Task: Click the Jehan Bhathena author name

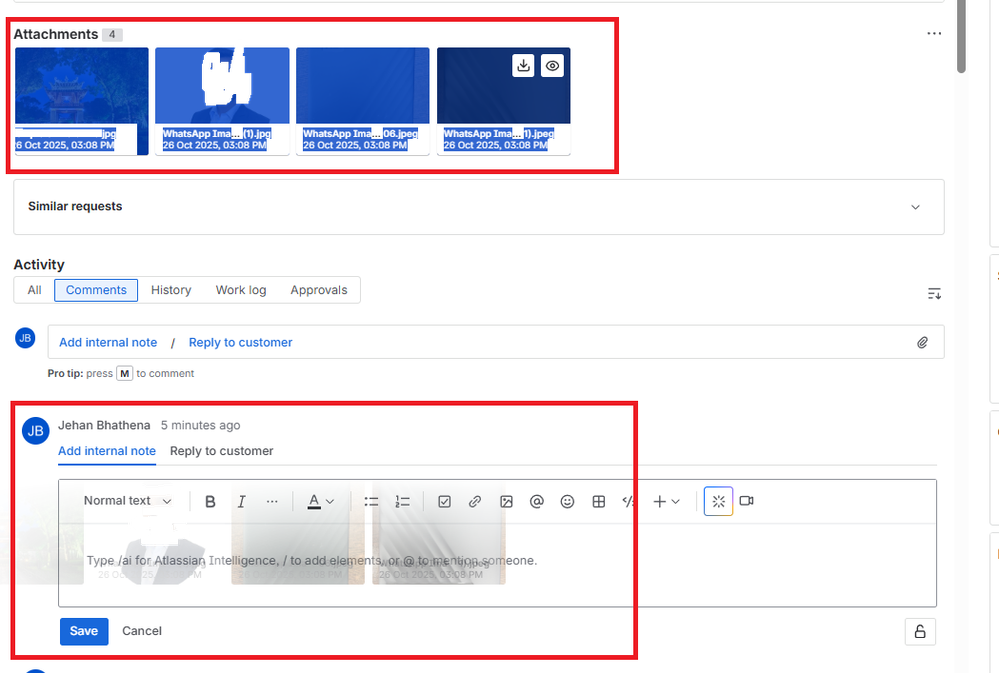Action: click(x=104, y=425)
